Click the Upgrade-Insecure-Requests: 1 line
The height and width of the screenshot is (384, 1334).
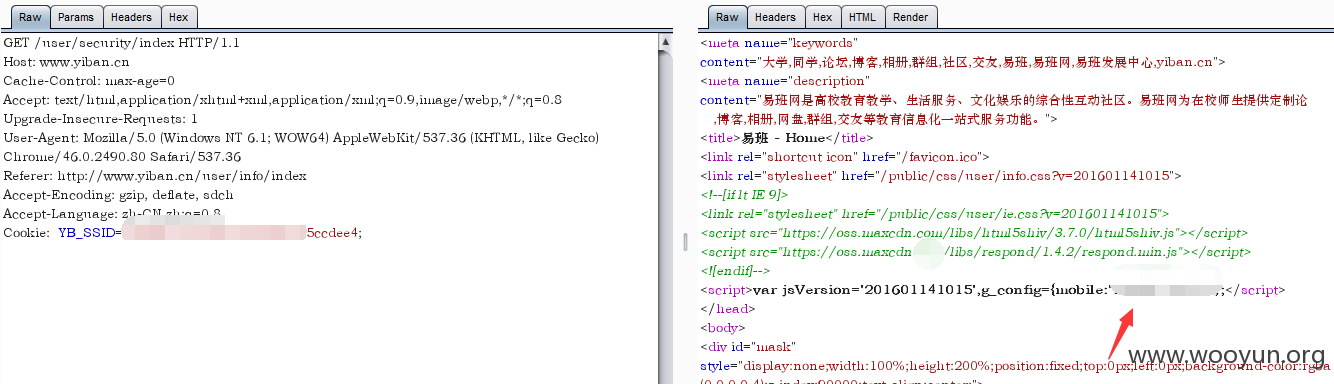[x=100, y=119]
